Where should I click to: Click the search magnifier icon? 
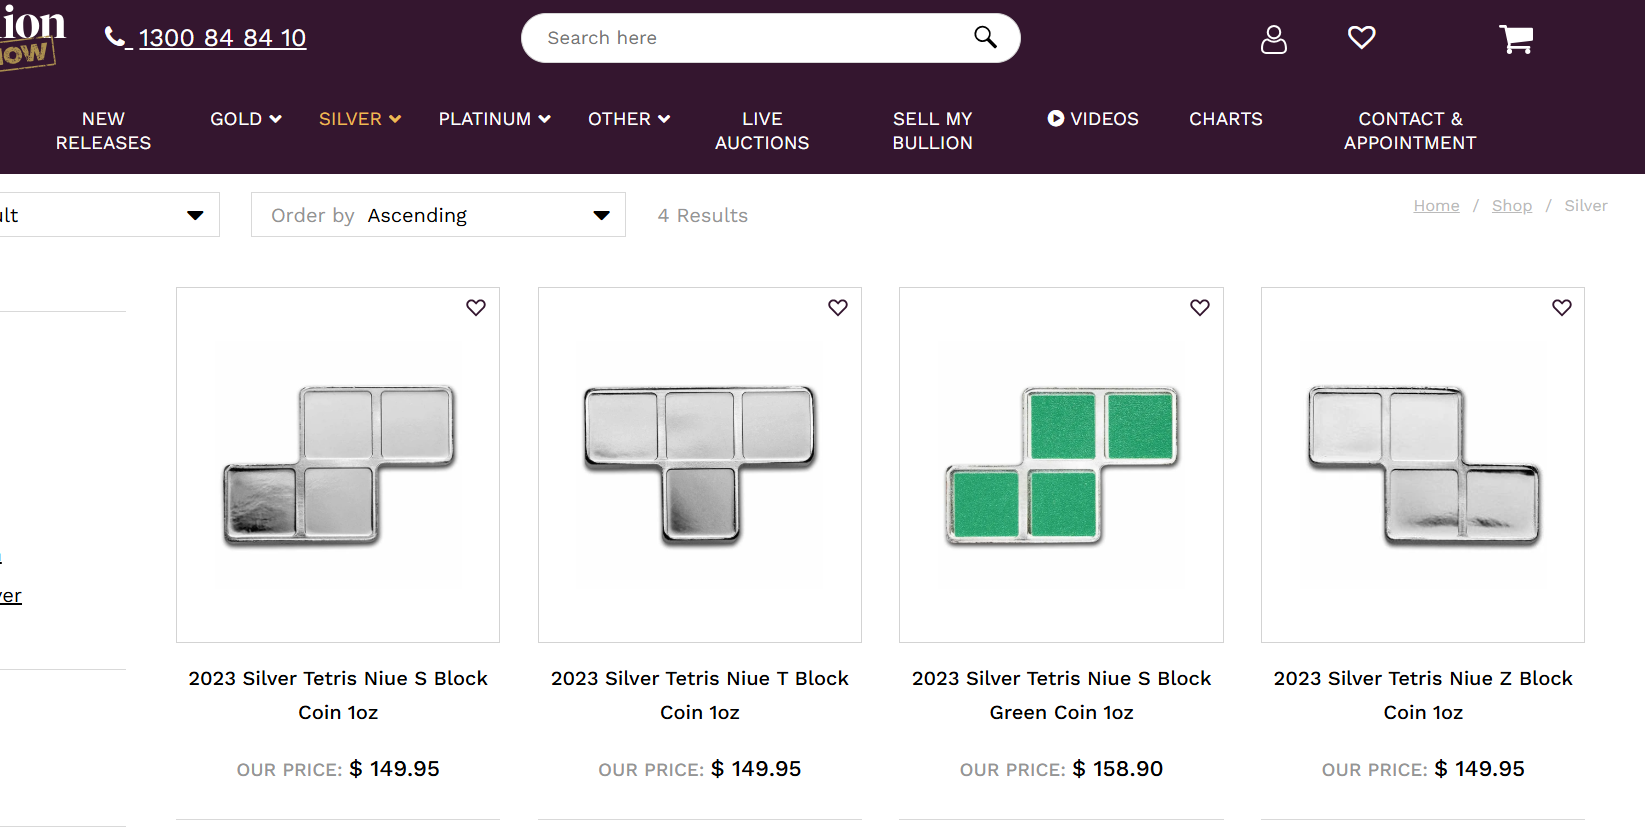[x=985, y=37]
